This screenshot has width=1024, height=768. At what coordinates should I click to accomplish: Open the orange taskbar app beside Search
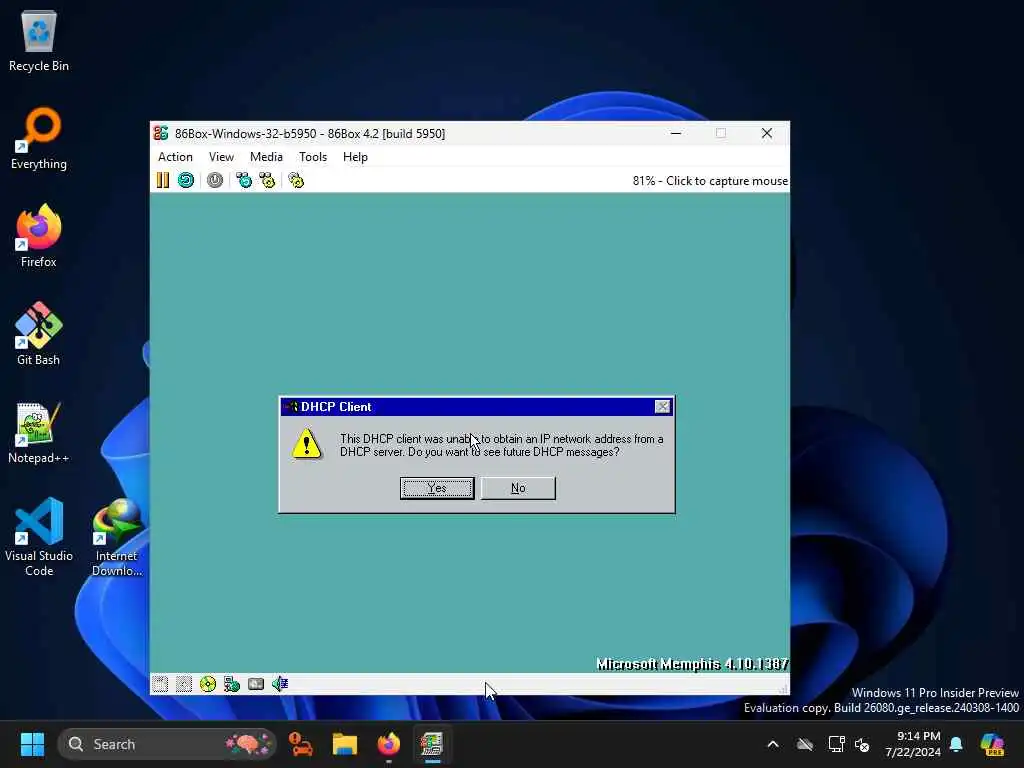coord(301,744)
